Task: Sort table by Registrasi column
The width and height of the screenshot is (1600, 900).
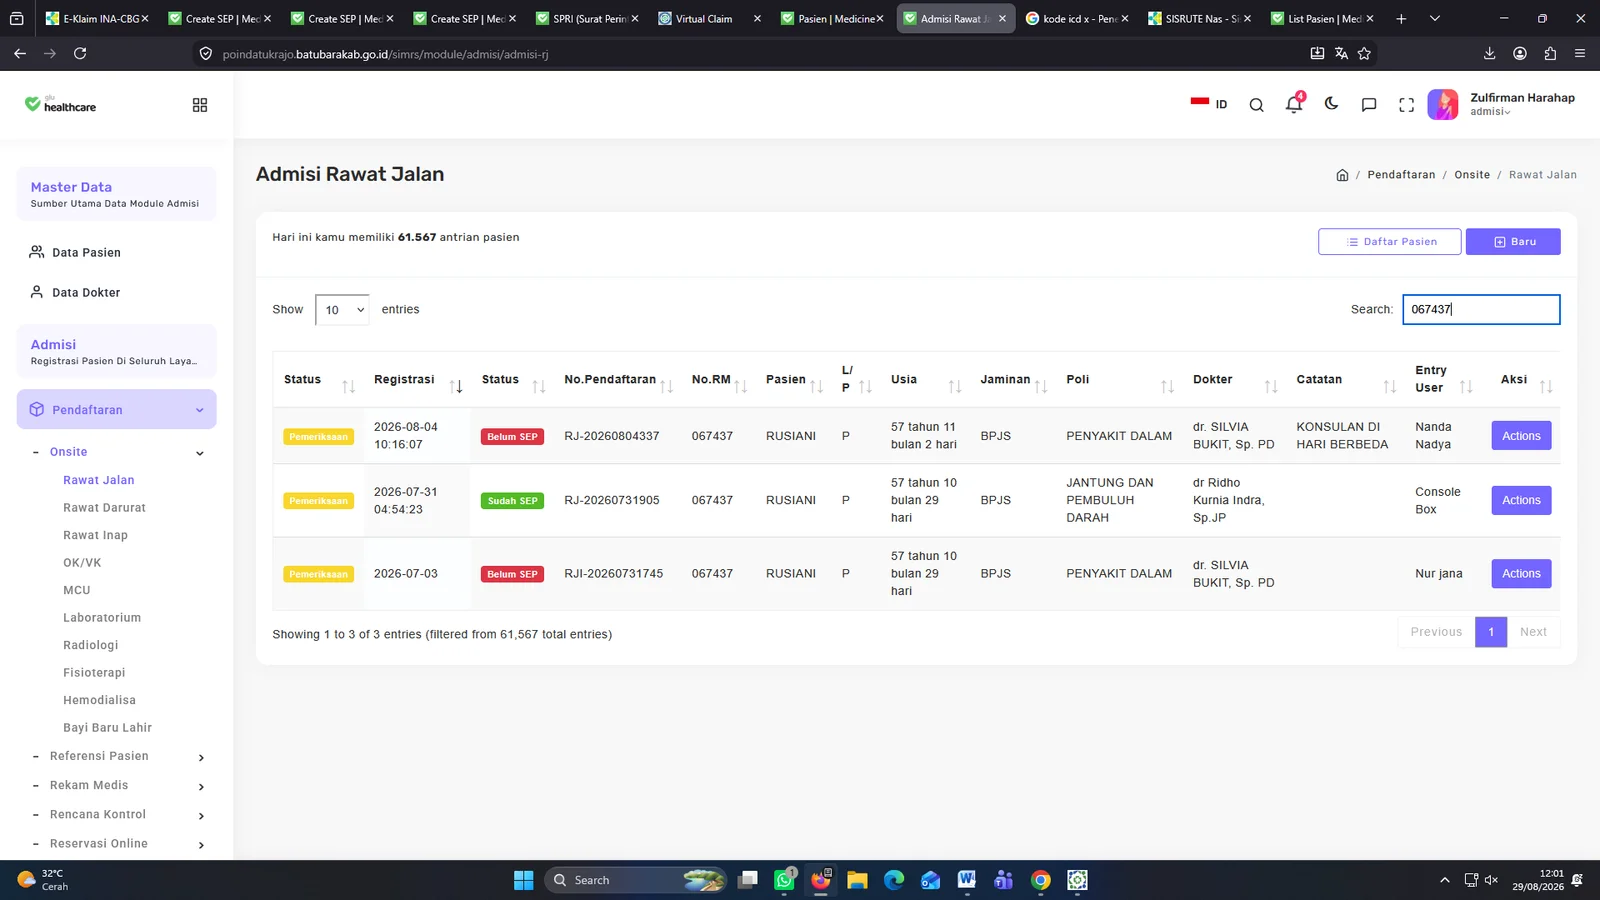Action: 416,380
